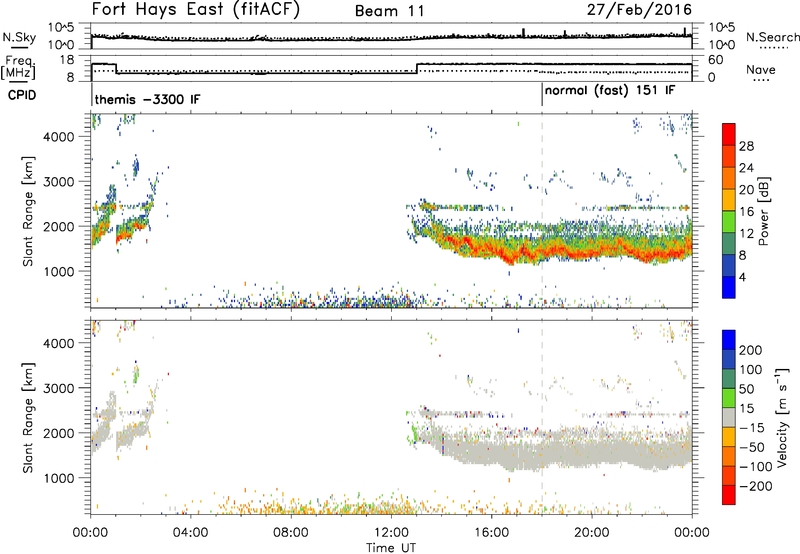Click the red segment of Power colorbar above 28
Viewport: 800px width, 554px height.
pos(729,135)
